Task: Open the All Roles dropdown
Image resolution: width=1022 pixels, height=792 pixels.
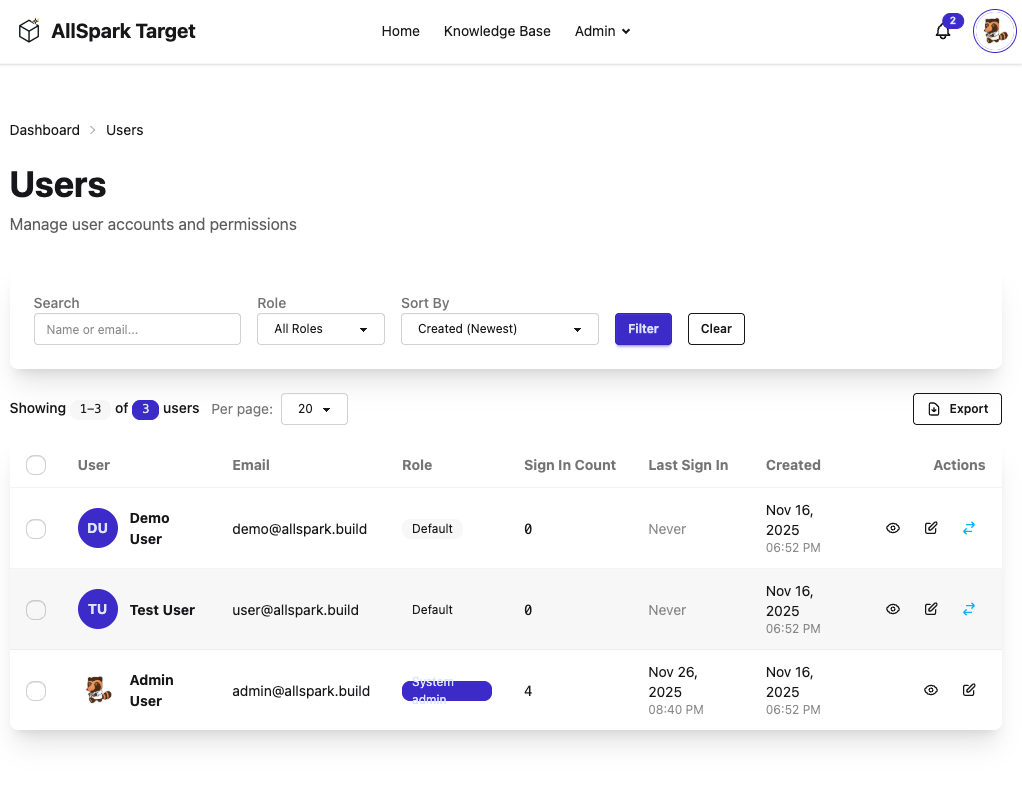Action: click(320, 328)
